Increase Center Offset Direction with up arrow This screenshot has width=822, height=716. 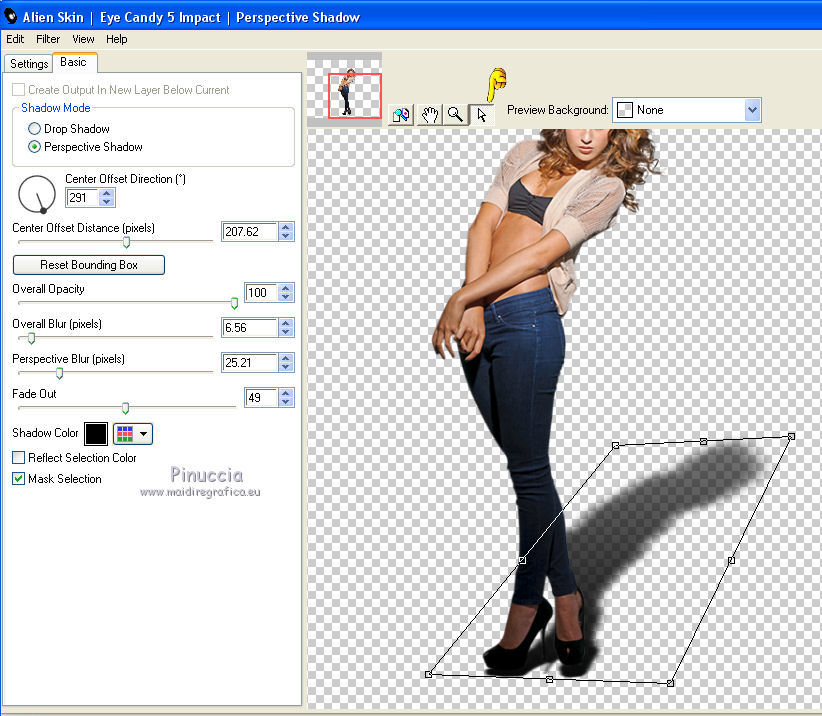(107, 193)
